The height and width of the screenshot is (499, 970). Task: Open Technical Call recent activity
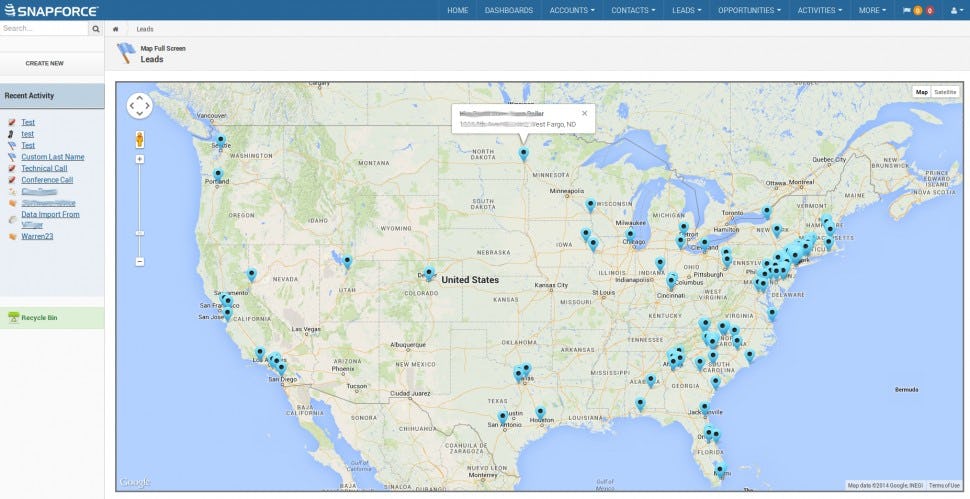44,168
